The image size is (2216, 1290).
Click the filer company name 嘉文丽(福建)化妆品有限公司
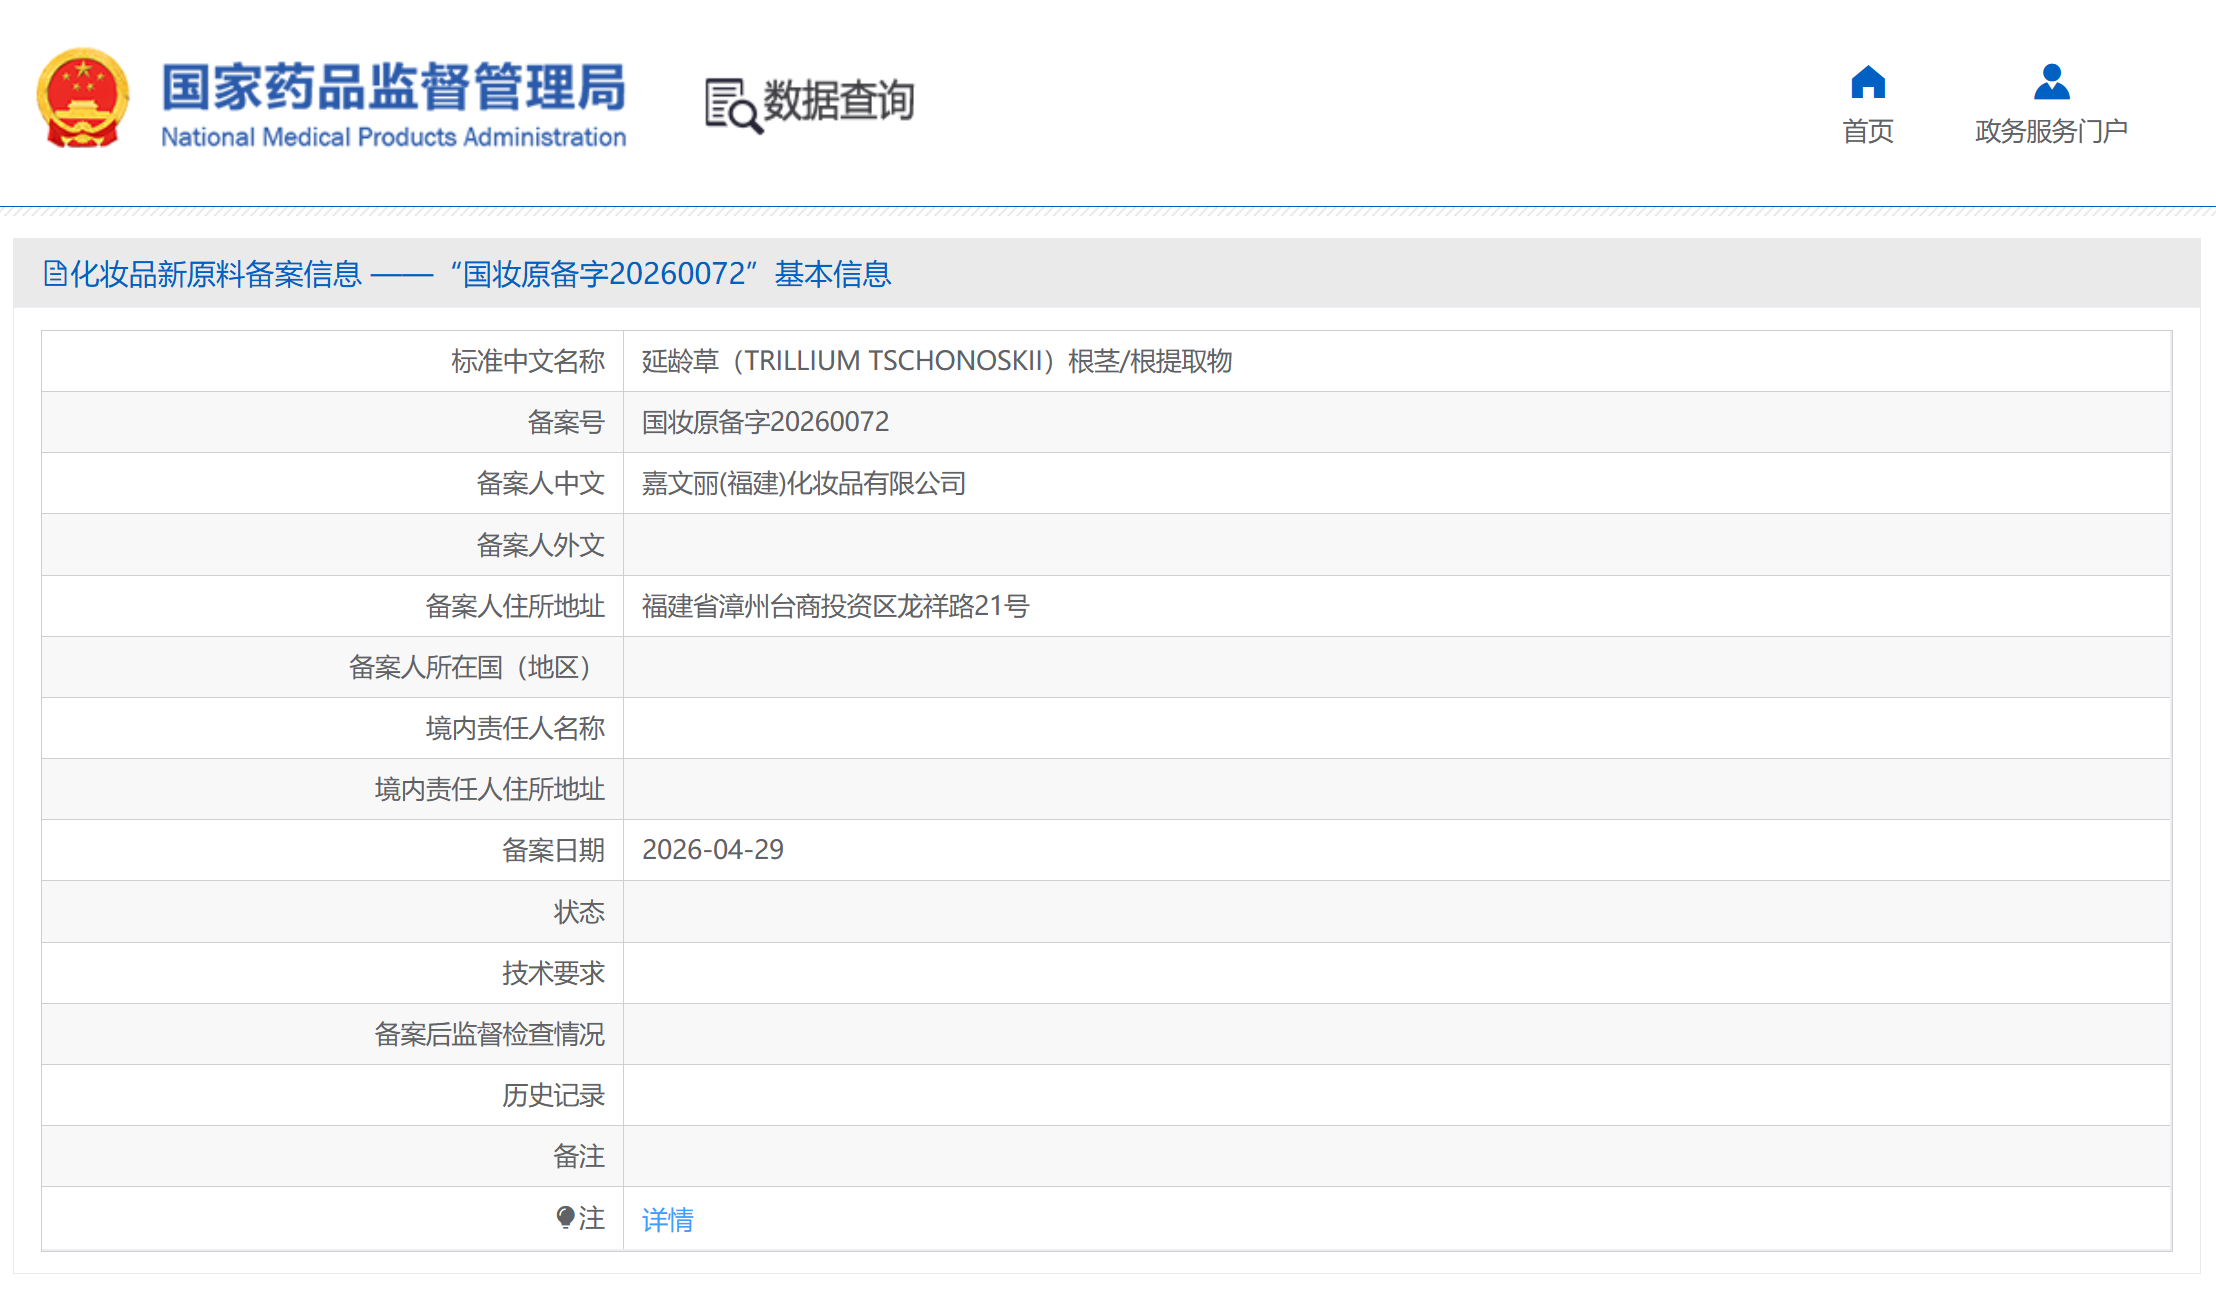[x=803, y=483]
